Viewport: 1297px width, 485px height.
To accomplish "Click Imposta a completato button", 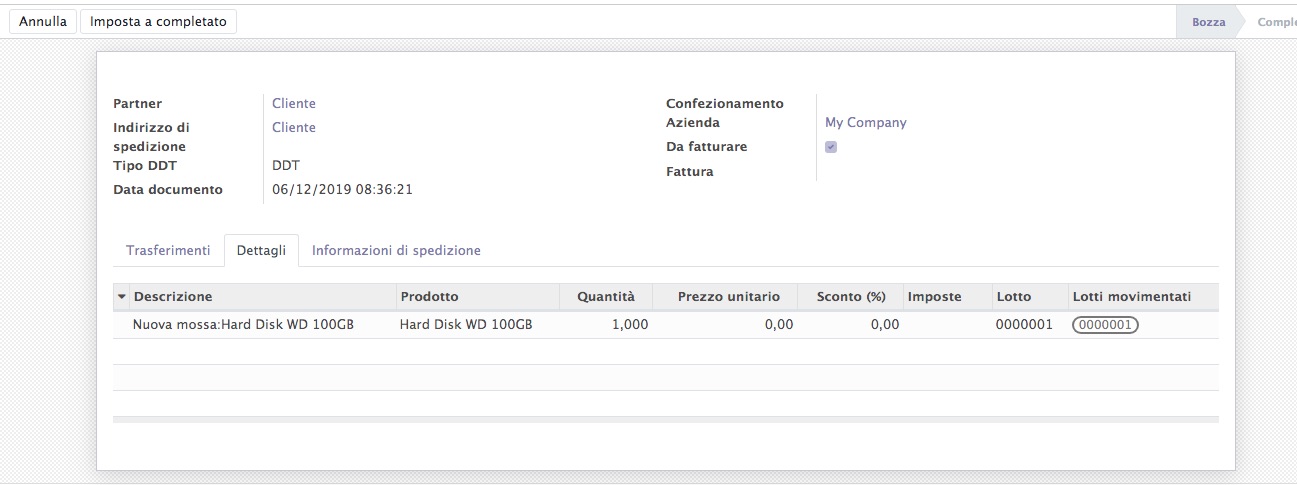I will click(x=159, y=21).
